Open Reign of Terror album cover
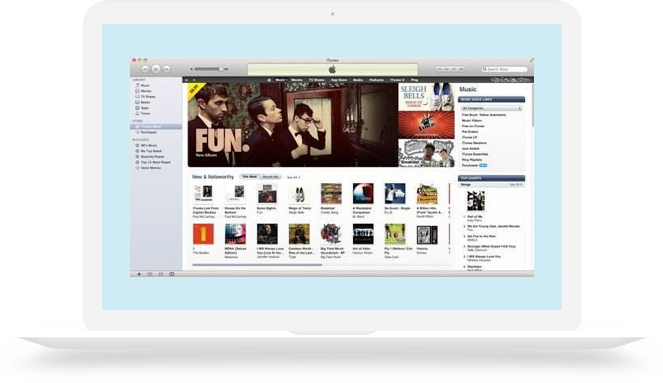 click(299, 193)
